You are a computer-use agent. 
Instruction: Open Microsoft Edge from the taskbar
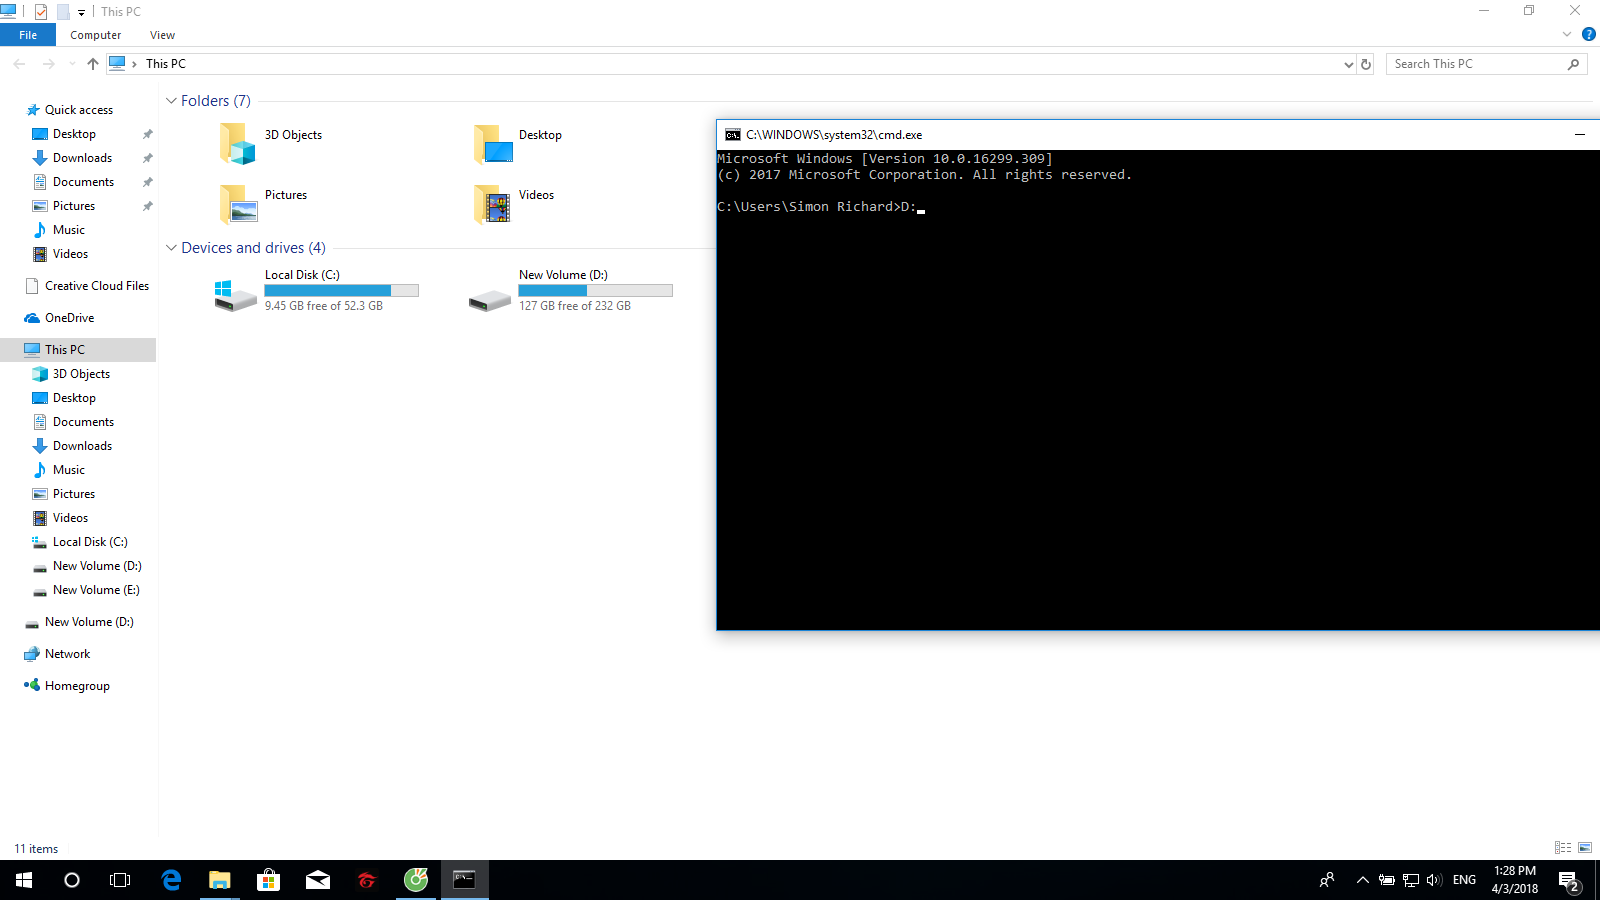171,880
